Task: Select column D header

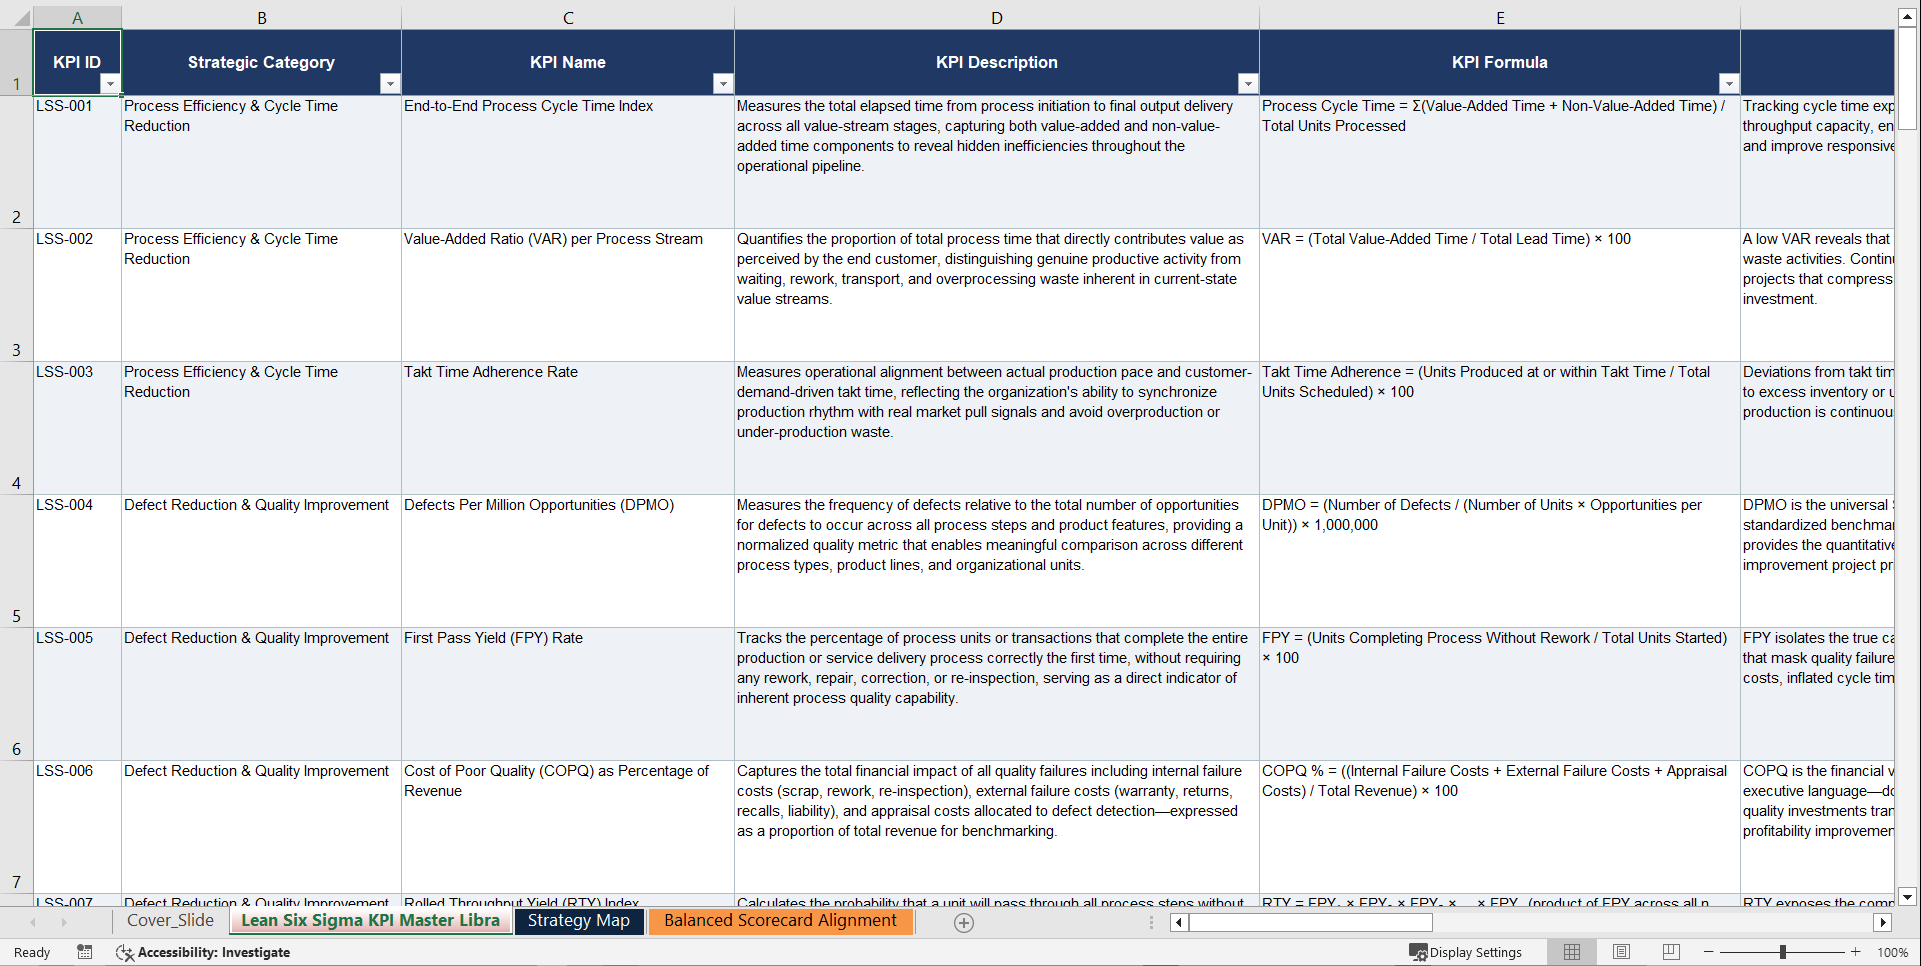Action: [997, 18]
